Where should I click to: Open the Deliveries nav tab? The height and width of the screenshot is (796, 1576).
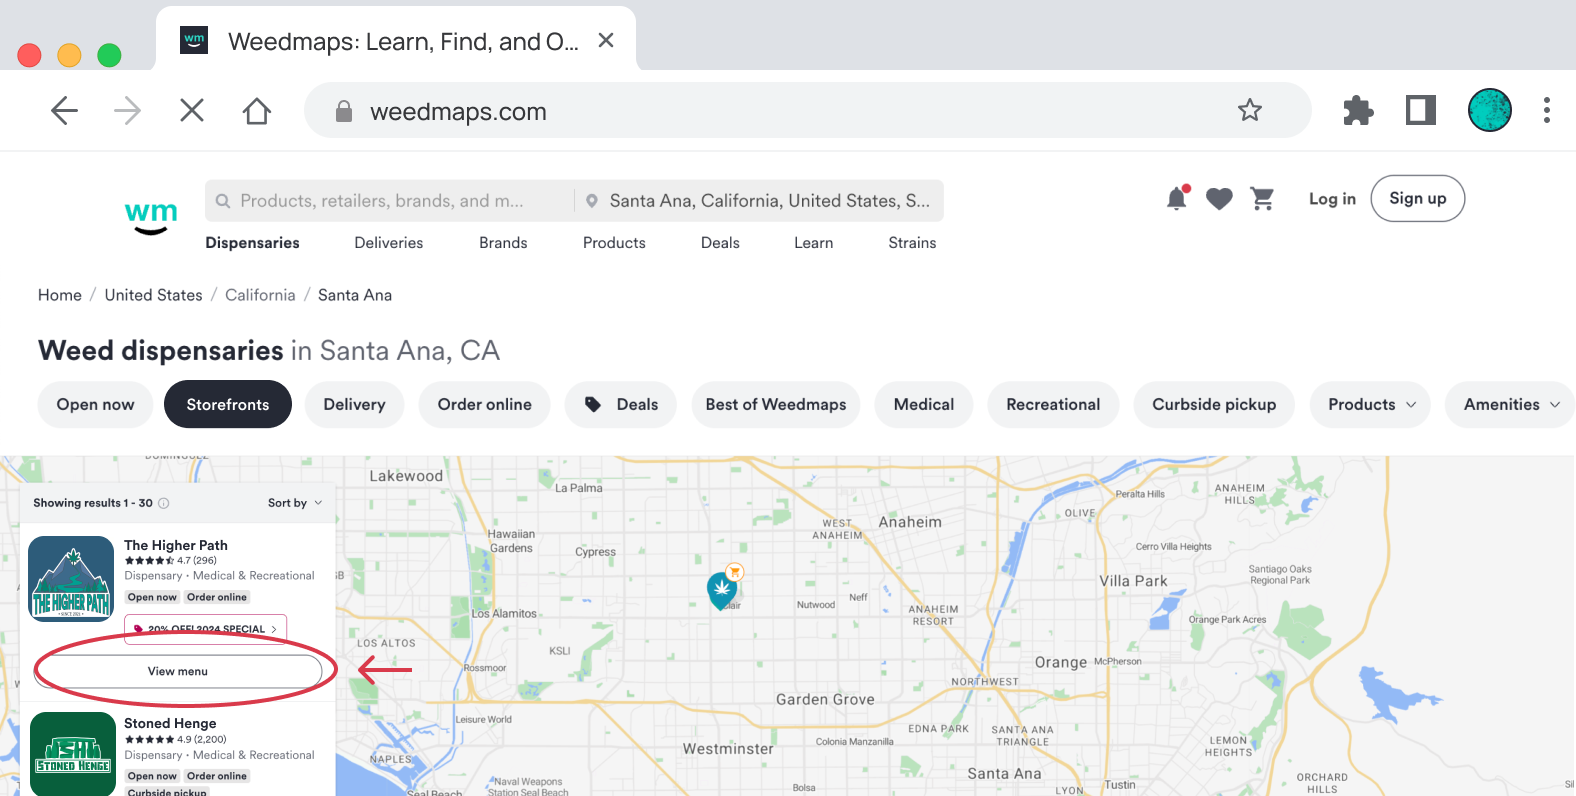(x=389, y=243)
